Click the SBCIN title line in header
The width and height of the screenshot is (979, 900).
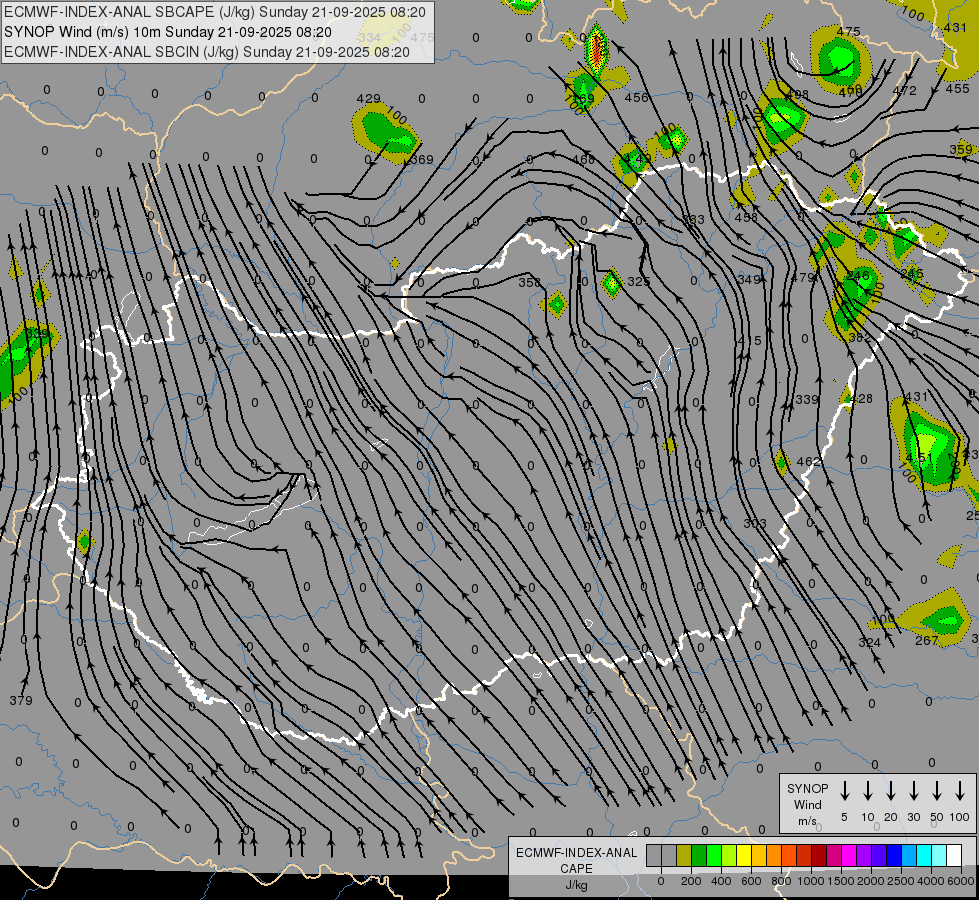[x=207, y=52]
